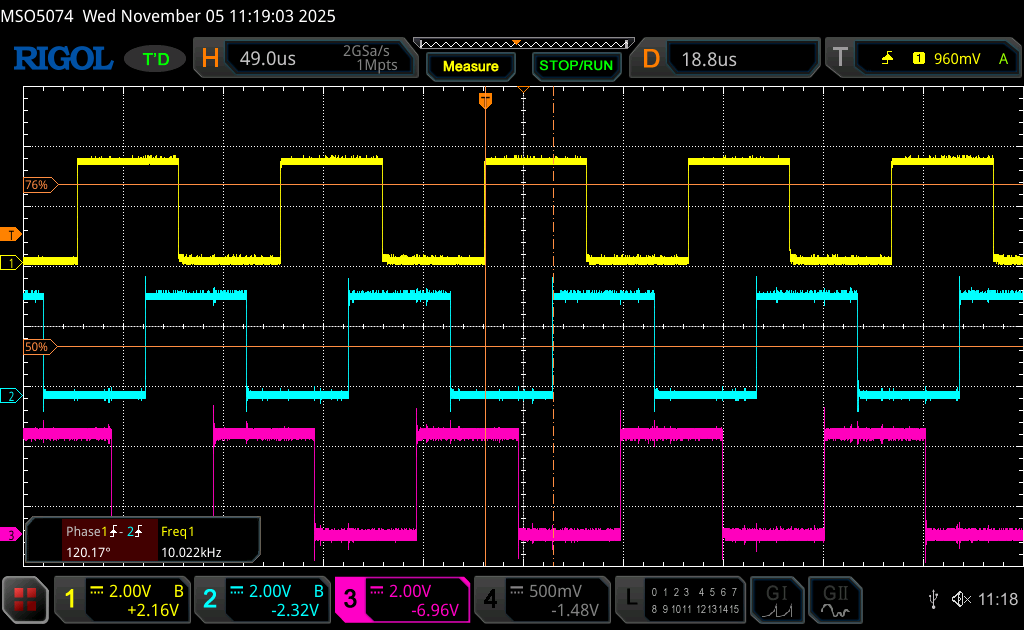This screenshot has width=1024, height=630.
Task: Toggle channel 1 yellow label
Action: (70, 599)
